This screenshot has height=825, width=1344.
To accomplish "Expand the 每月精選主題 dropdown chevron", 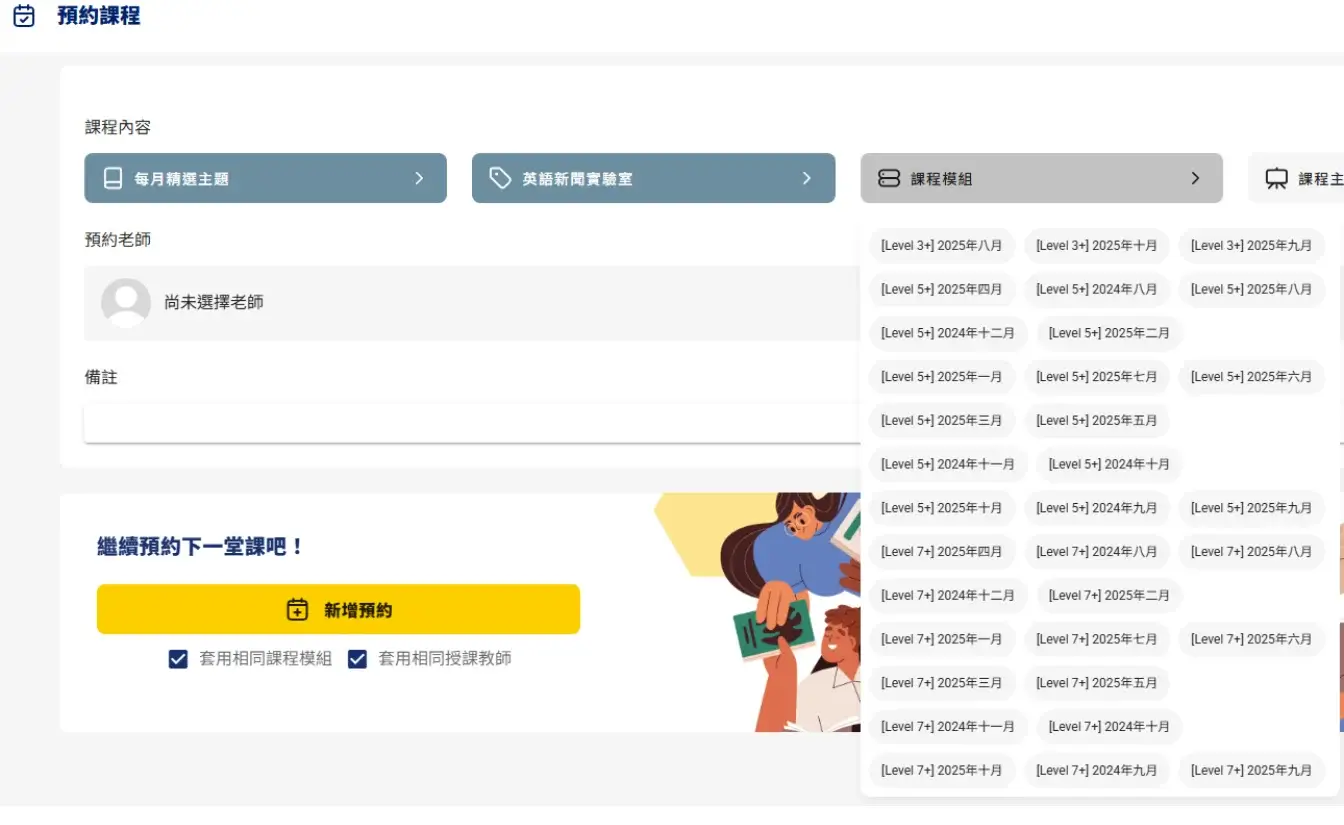I will pyautogui.click(x=420, y=177).
